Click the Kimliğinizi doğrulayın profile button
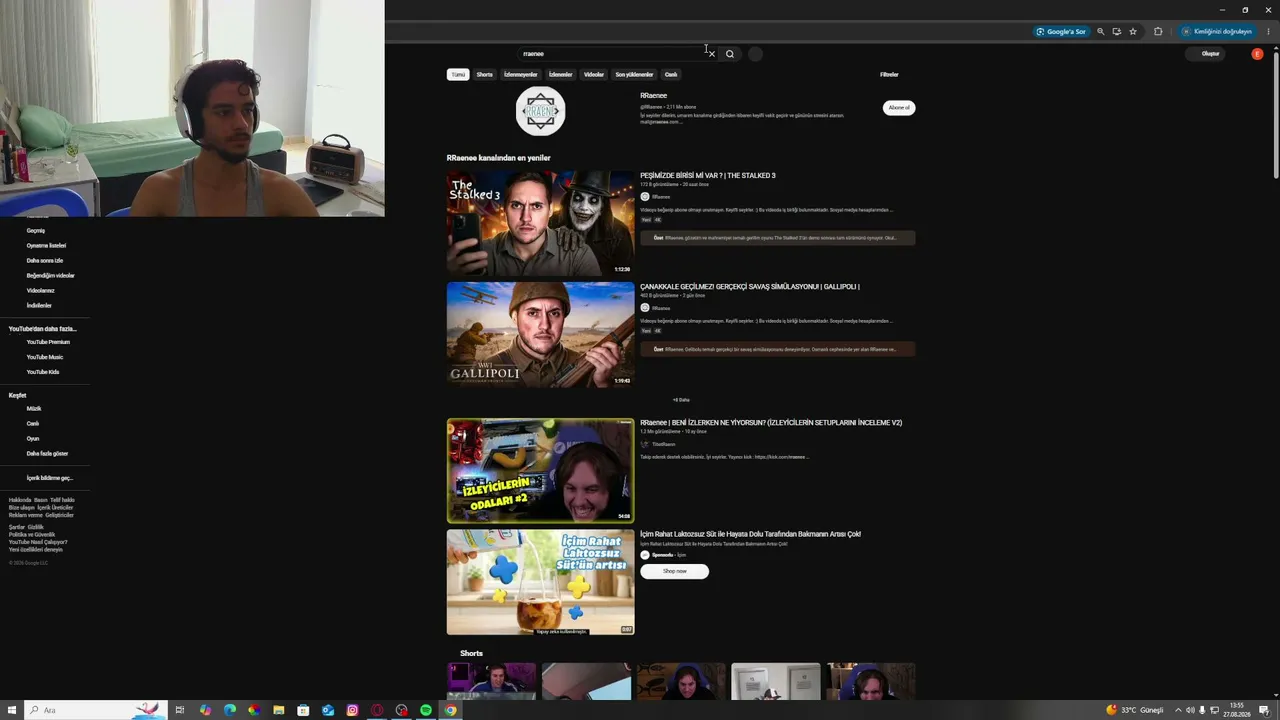Screen dimensions: 1280x720 [1217, 32]
